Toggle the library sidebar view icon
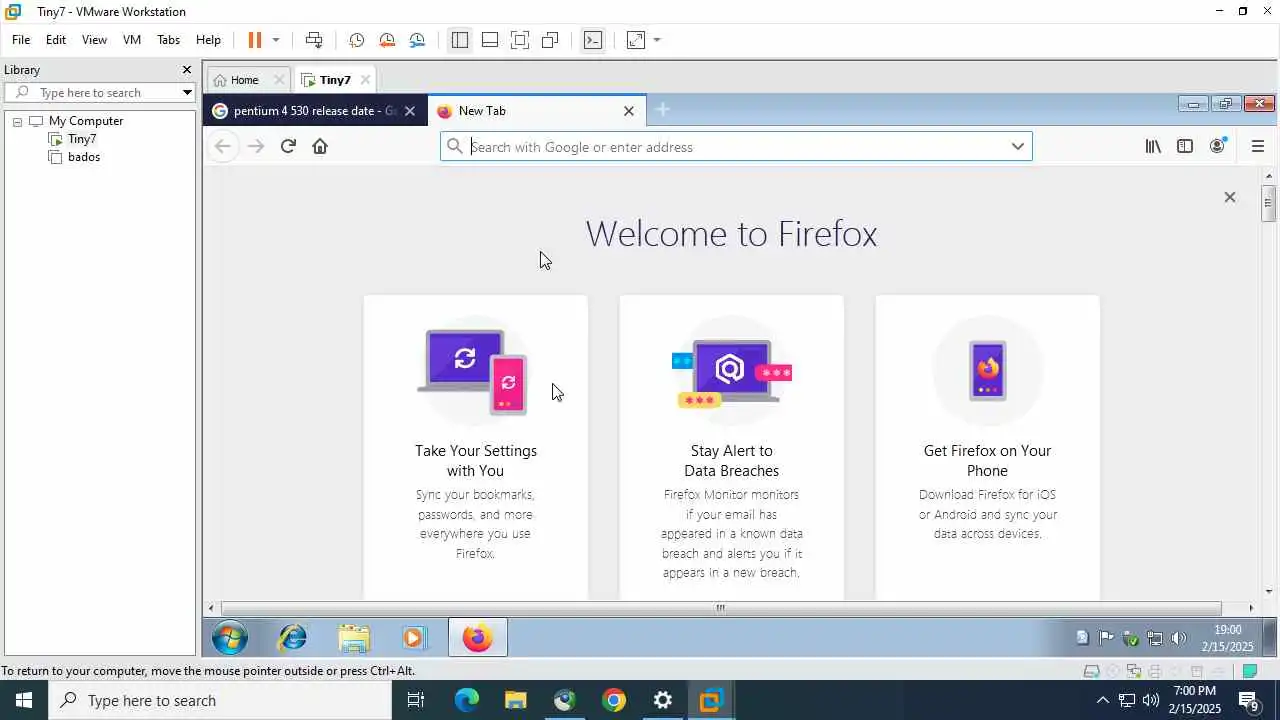The width and height of the screenshot is (1280, 720). pos(460,40)
